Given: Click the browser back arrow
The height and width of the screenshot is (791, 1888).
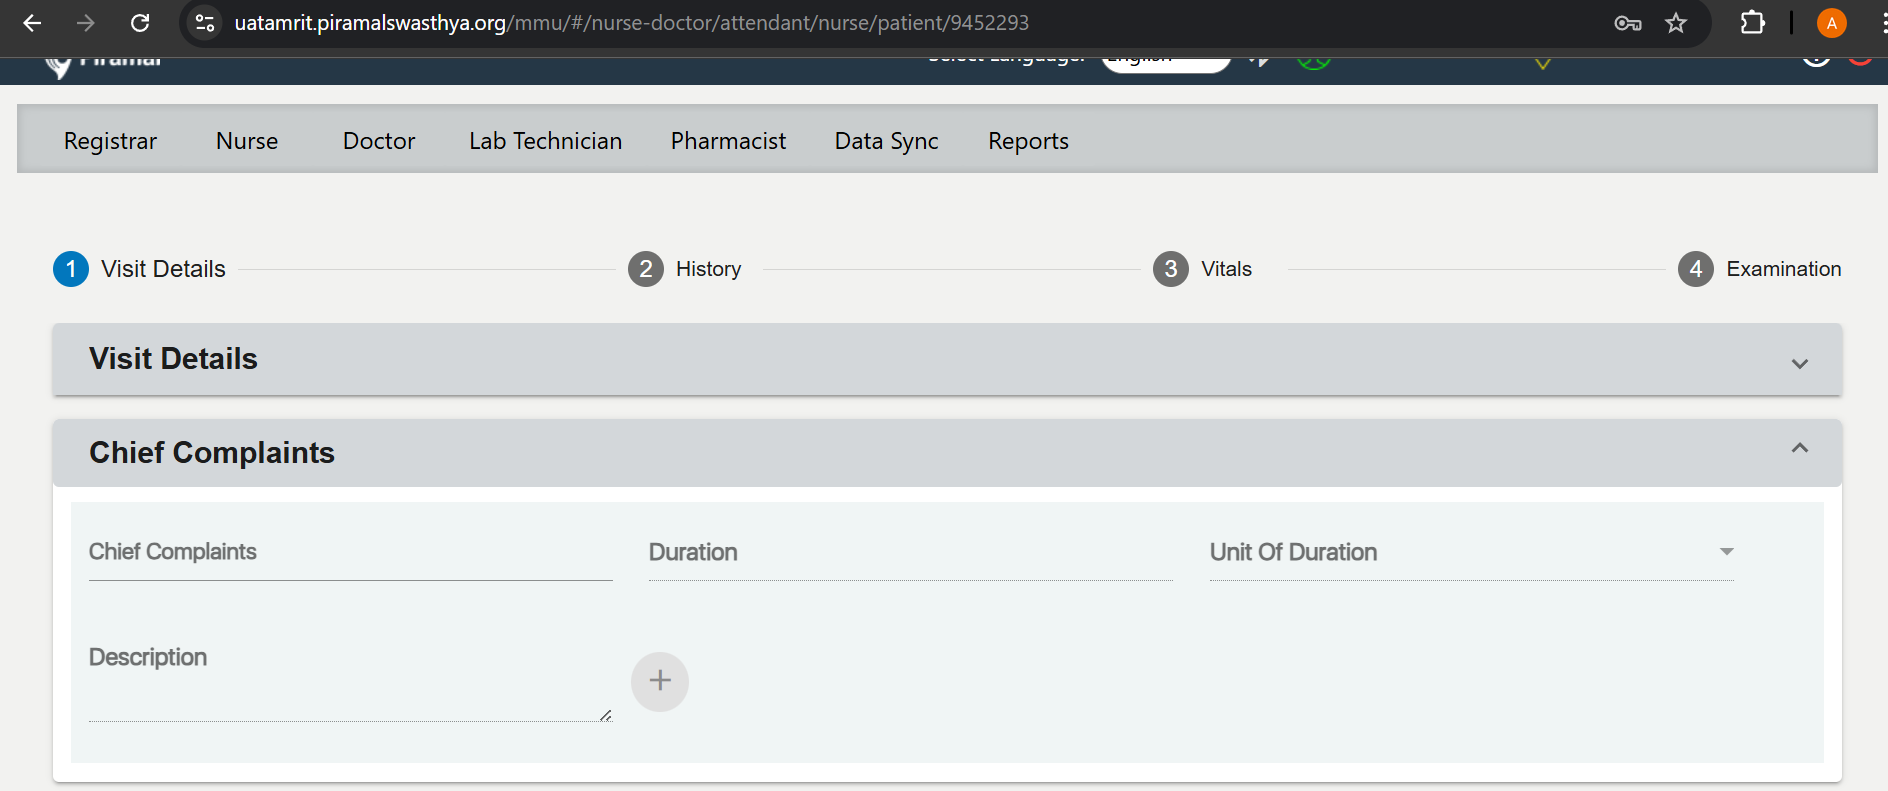Looking at the screenshot, I should point(32,23).
